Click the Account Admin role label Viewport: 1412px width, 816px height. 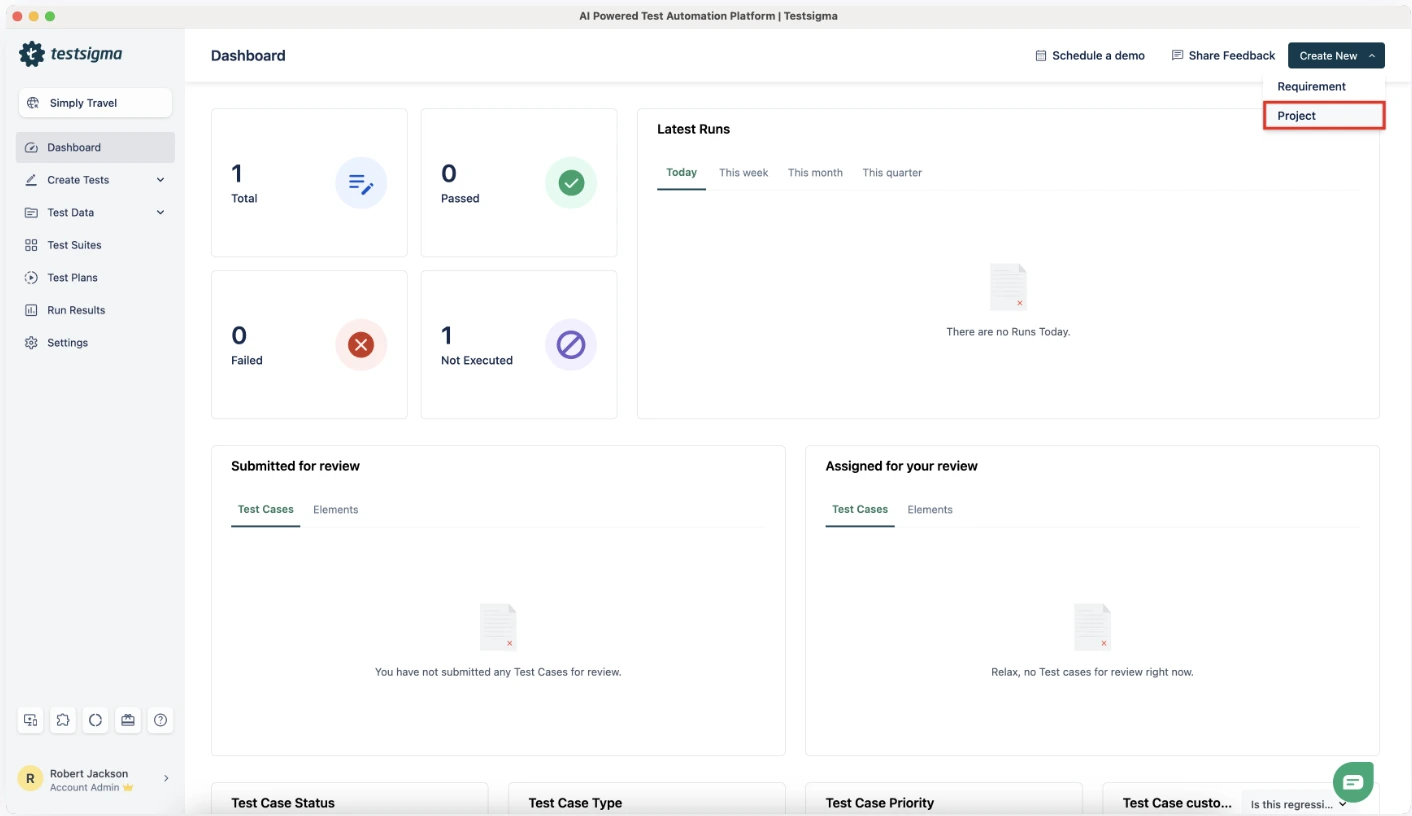tap(85, 788)
